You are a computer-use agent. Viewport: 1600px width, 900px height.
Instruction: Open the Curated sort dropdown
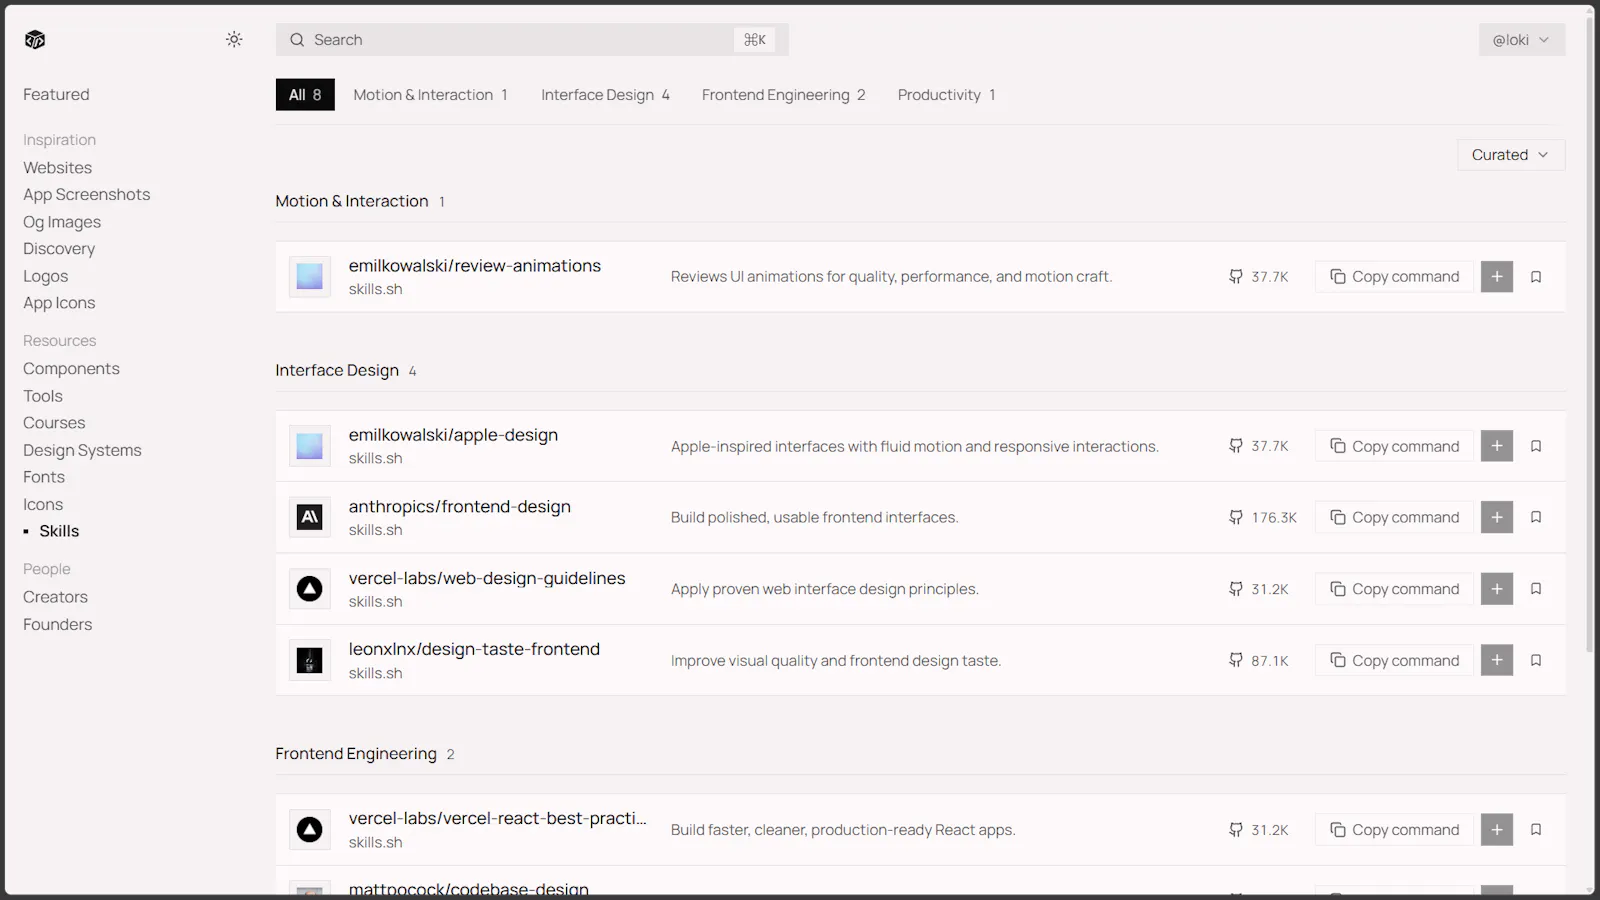(1511, 155)
